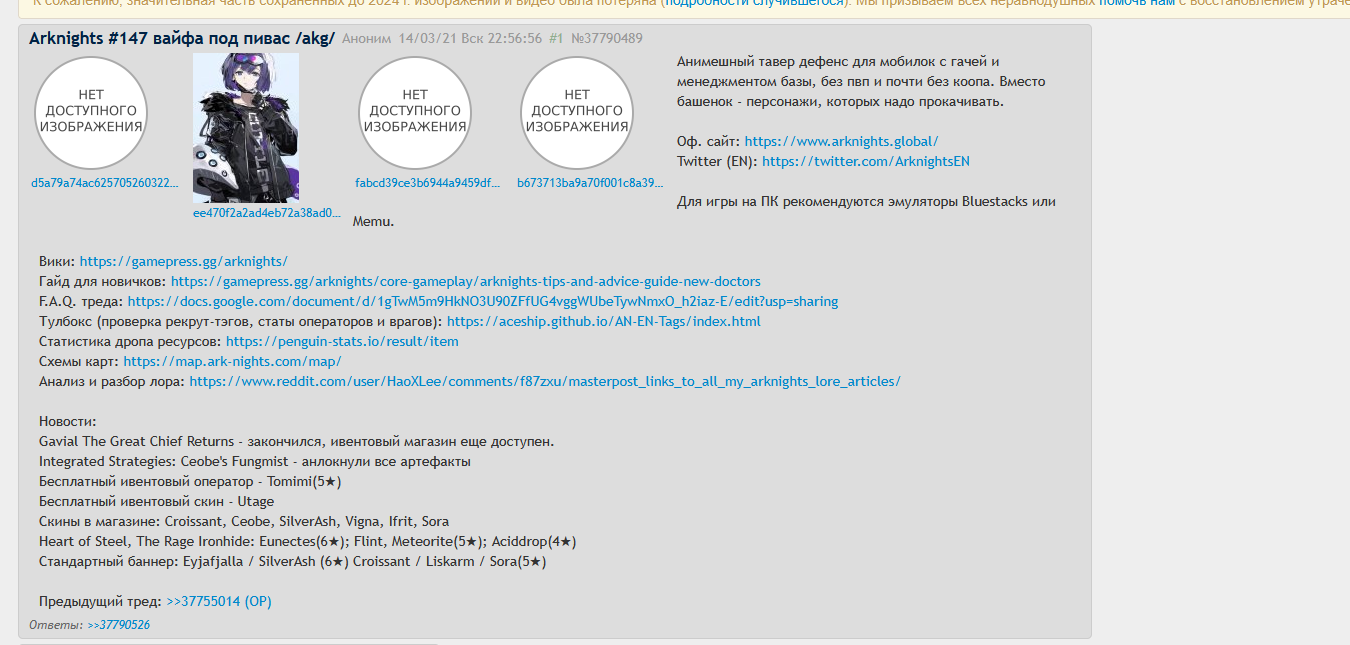Go to previous thread >>37755014 (OP)
This screenshot has width=1350, height=645.
click(219, 602)
